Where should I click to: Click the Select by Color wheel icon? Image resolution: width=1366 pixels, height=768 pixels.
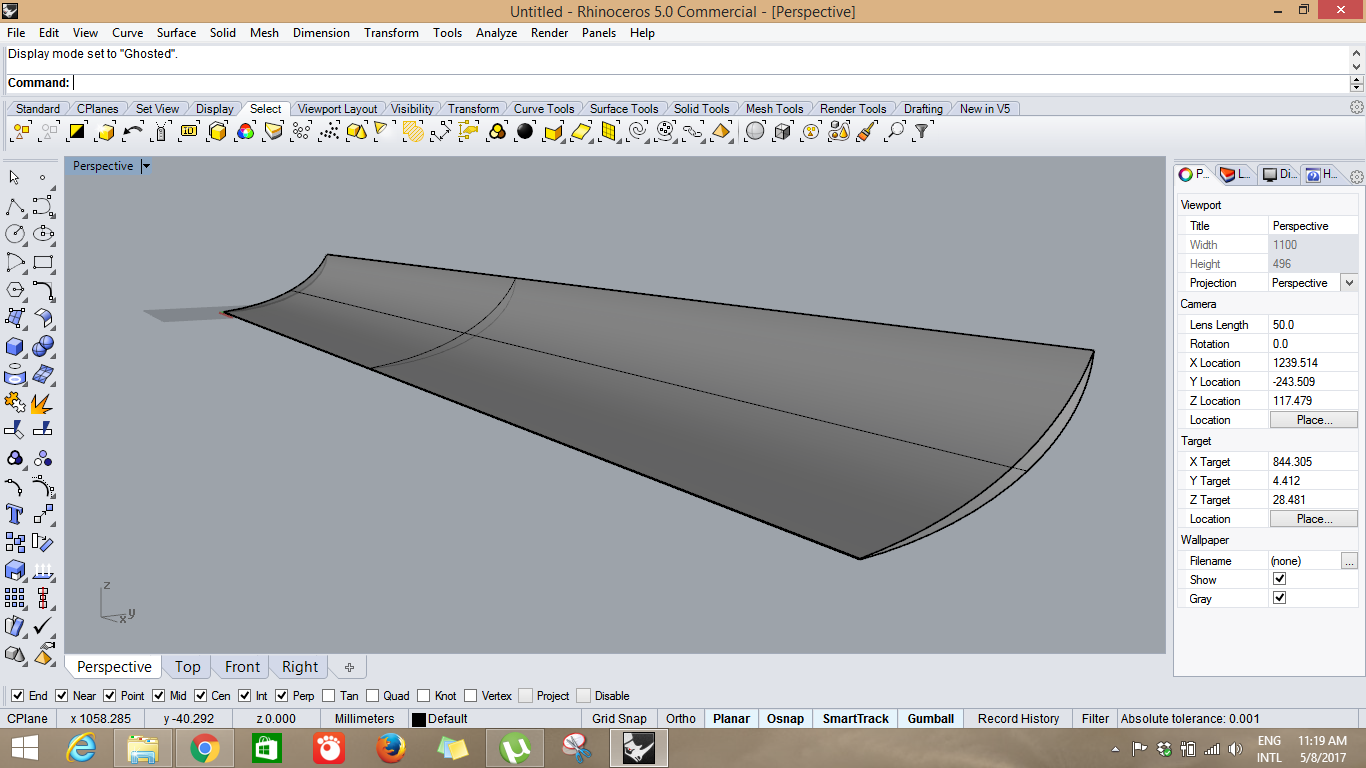245,131
